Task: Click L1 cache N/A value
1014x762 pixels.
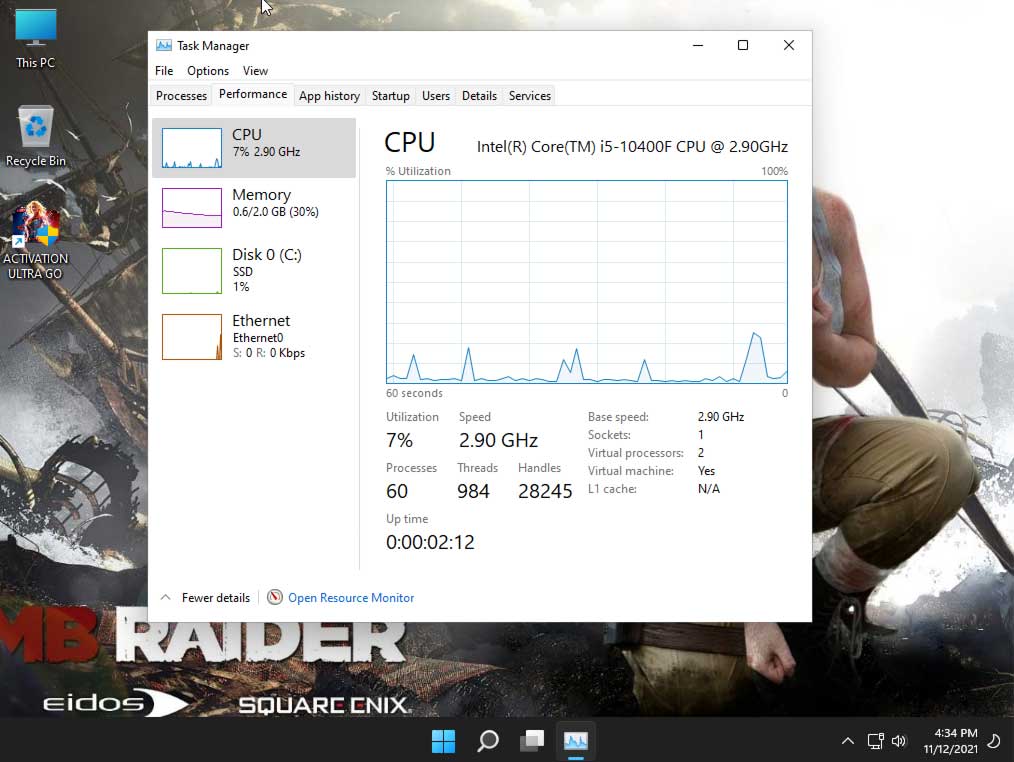Action: click(708, 489)
